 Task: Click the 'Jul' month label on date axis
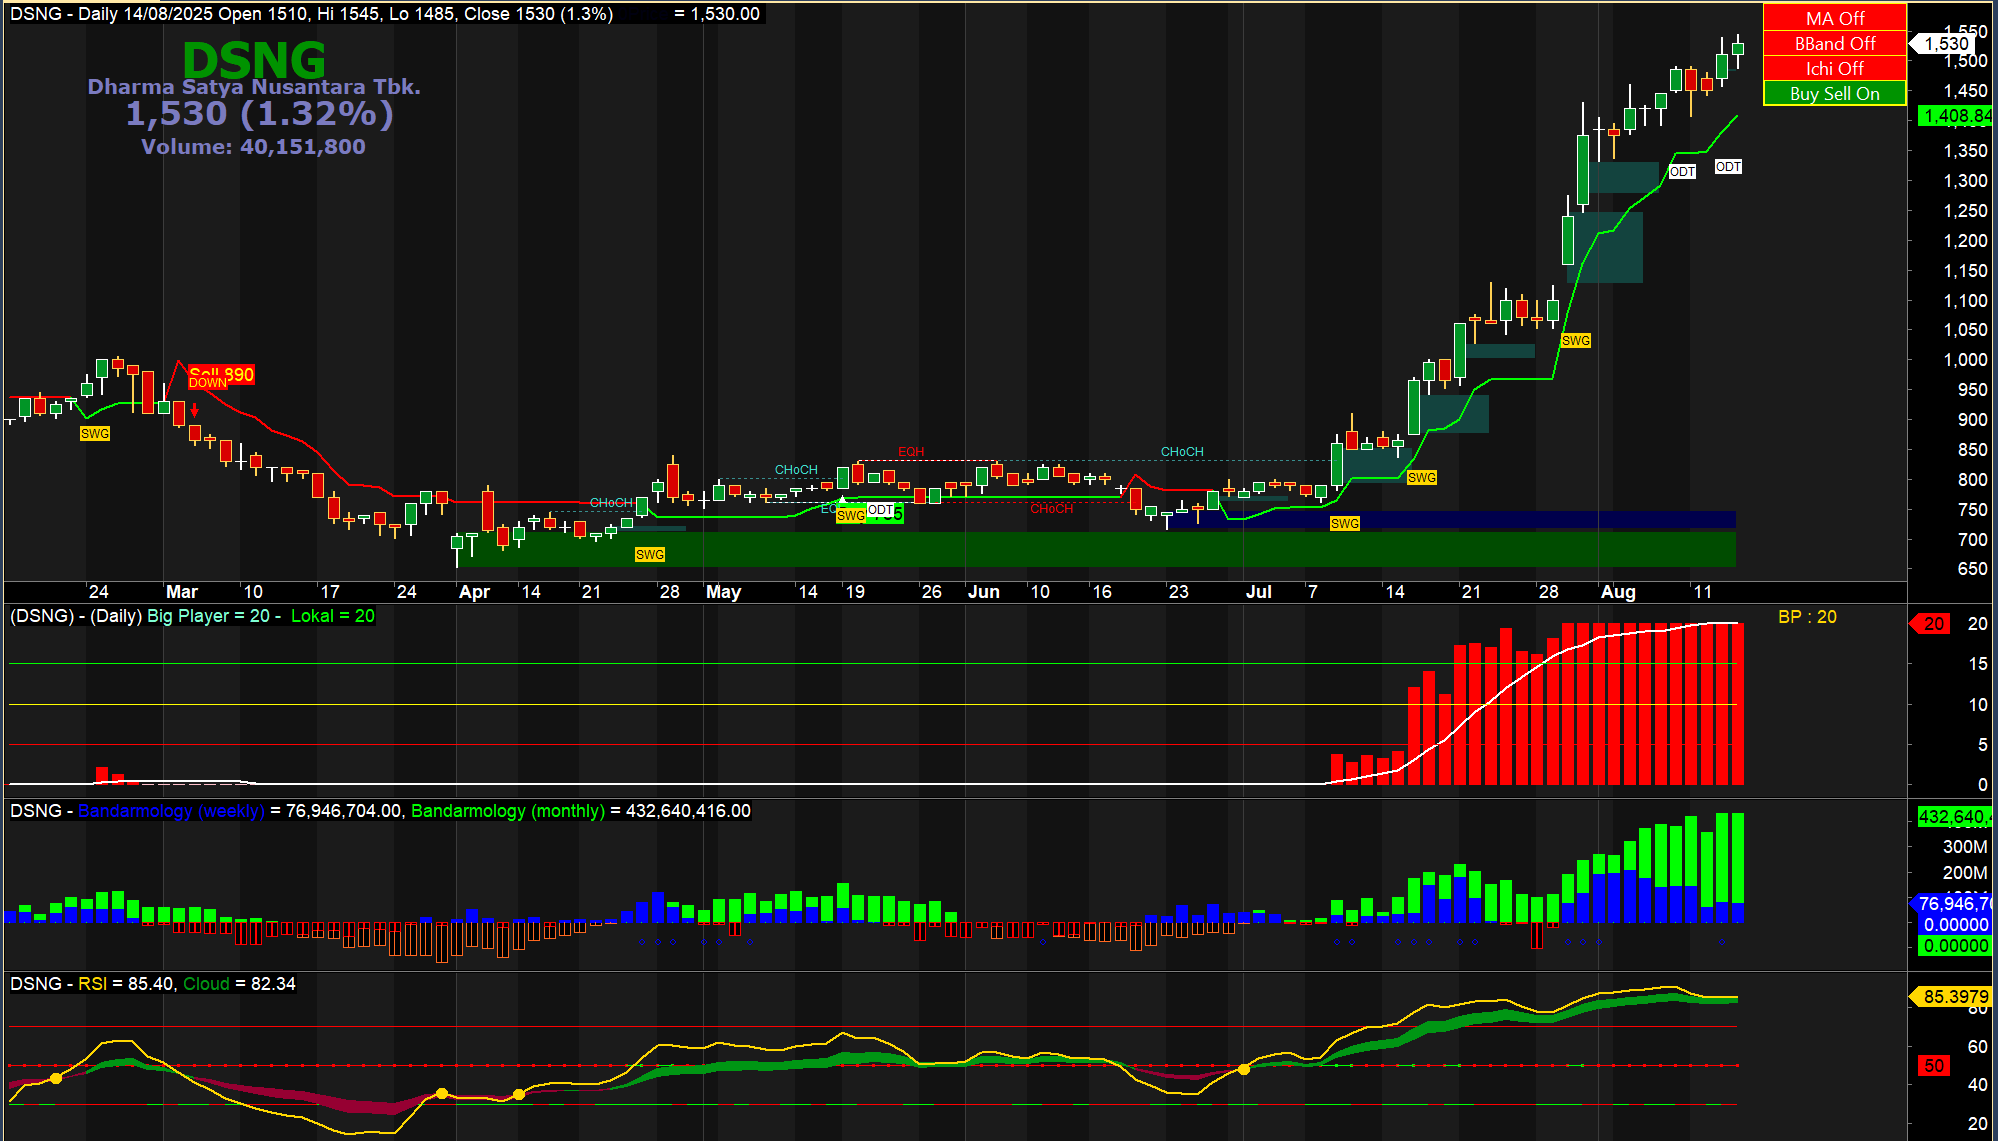pyautogui.click(x=1258, y=592)
